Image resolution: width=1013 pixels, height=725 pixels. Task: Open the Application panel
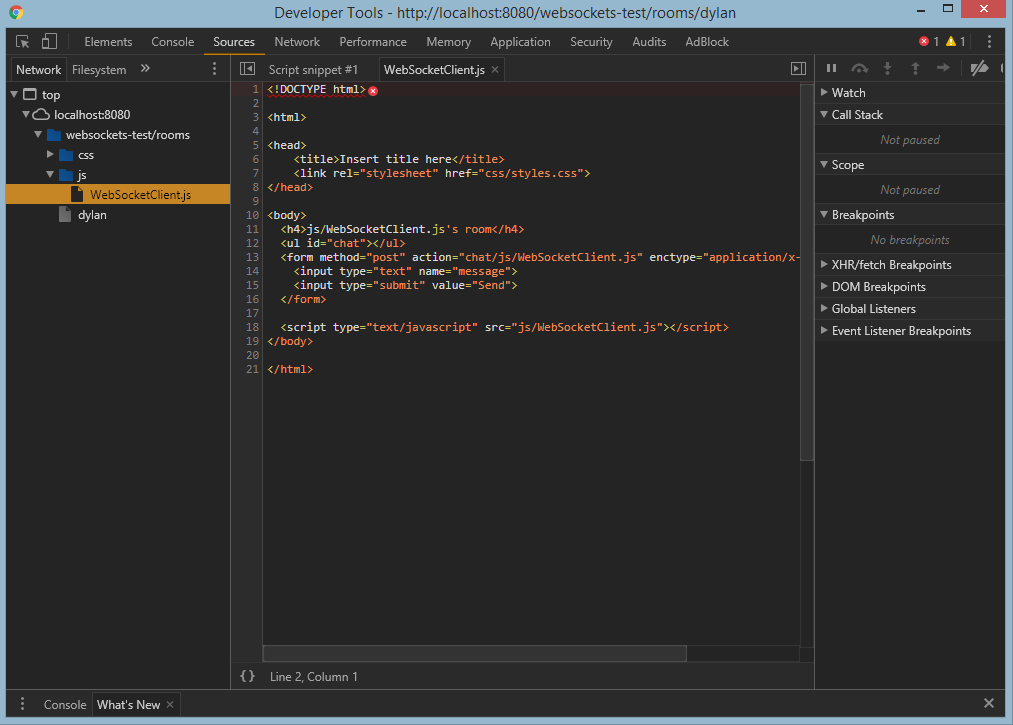[x=520, y=42]
